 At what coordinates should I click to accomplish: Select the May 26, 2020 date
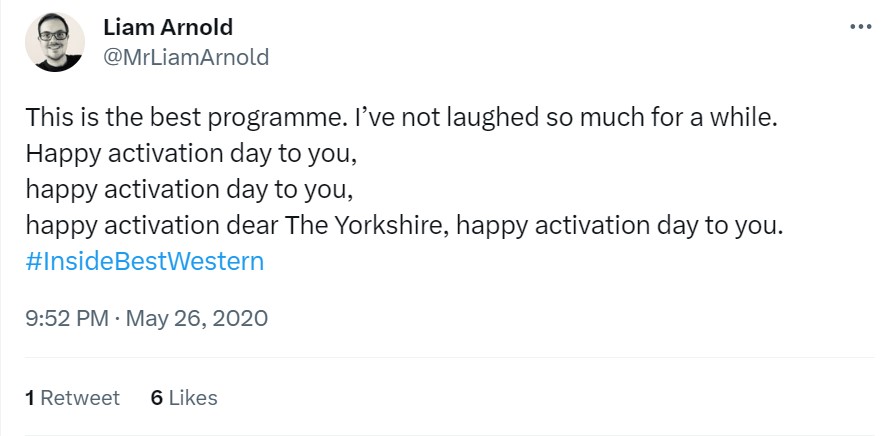point(196,319)
